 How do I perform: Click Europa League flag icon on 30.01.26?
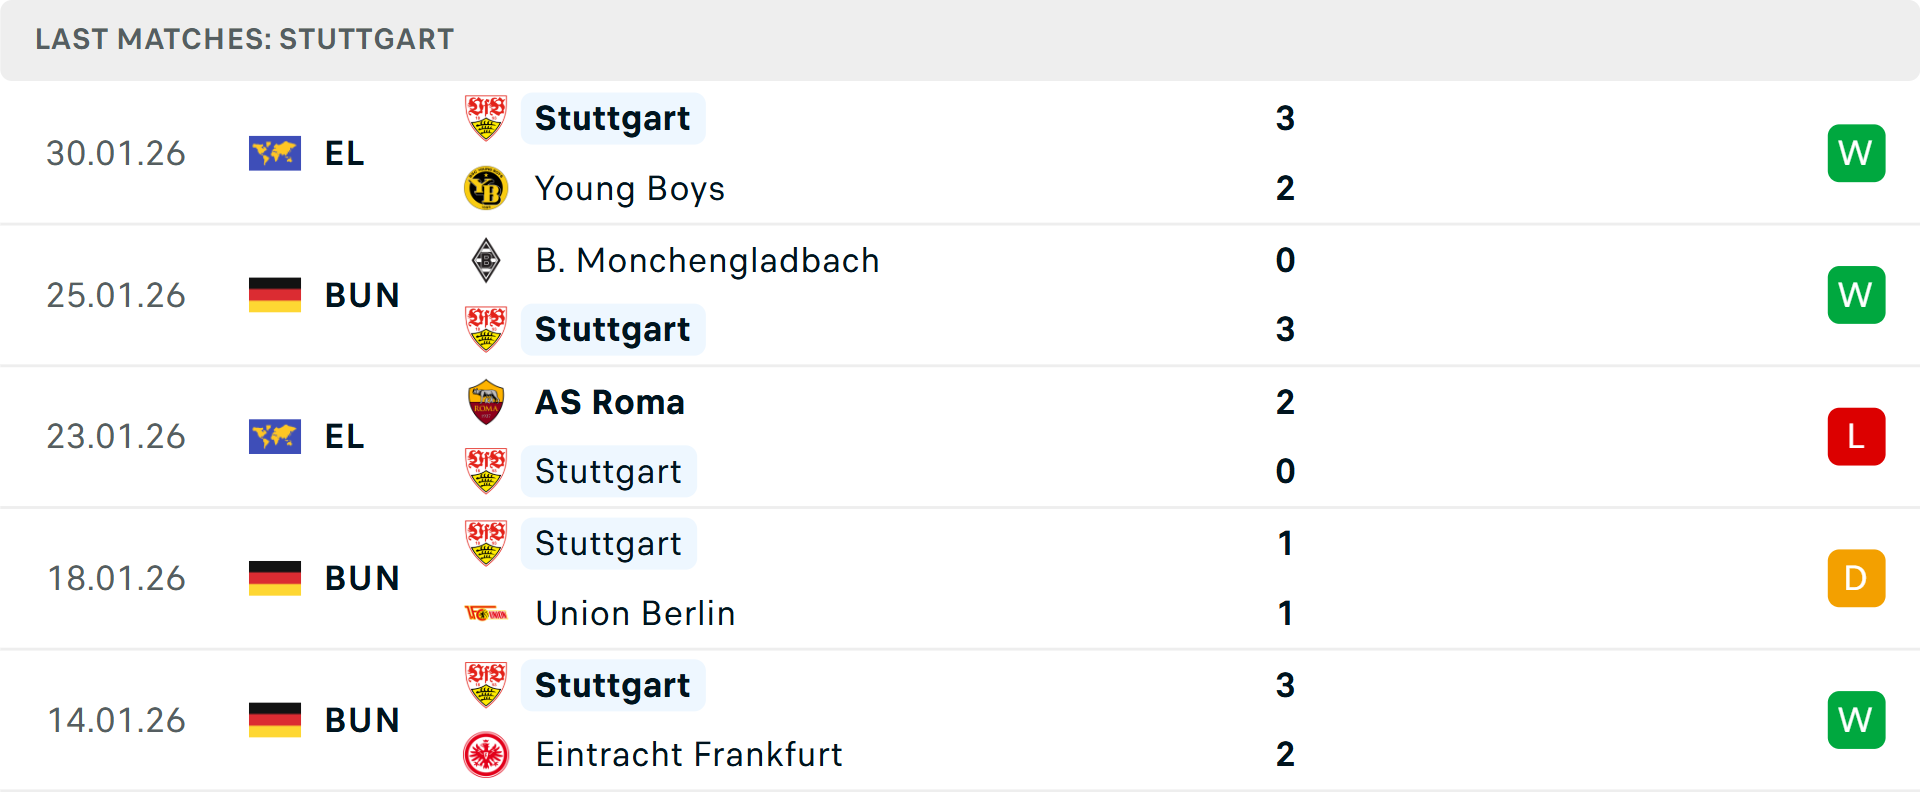coord(275,153)
